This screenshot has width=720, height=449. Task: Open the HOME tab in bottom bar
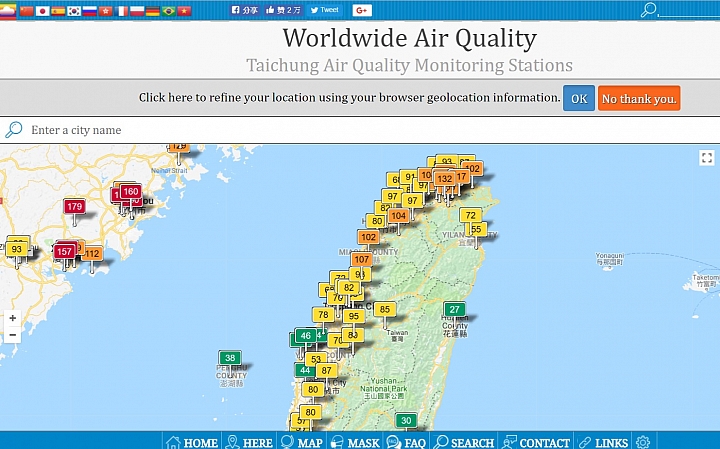[x=192, y=442]
